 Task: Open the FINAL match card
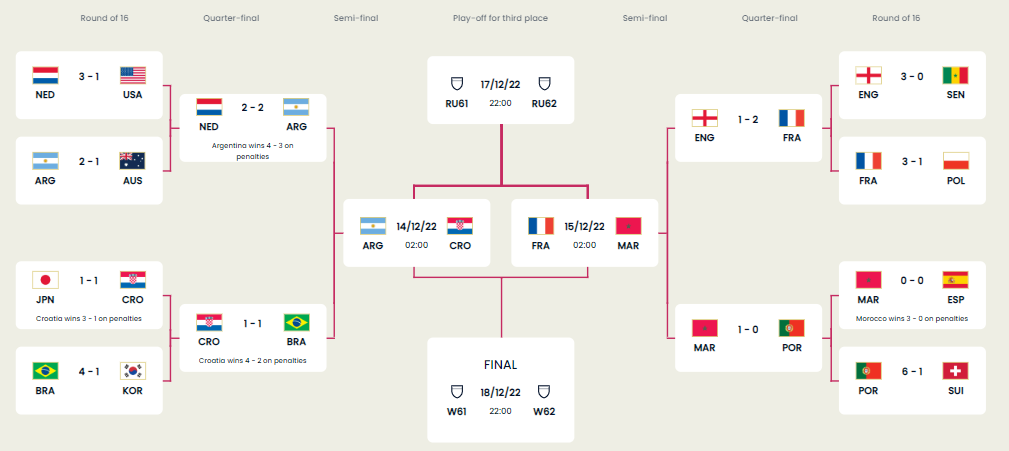(x=501, y=390)
